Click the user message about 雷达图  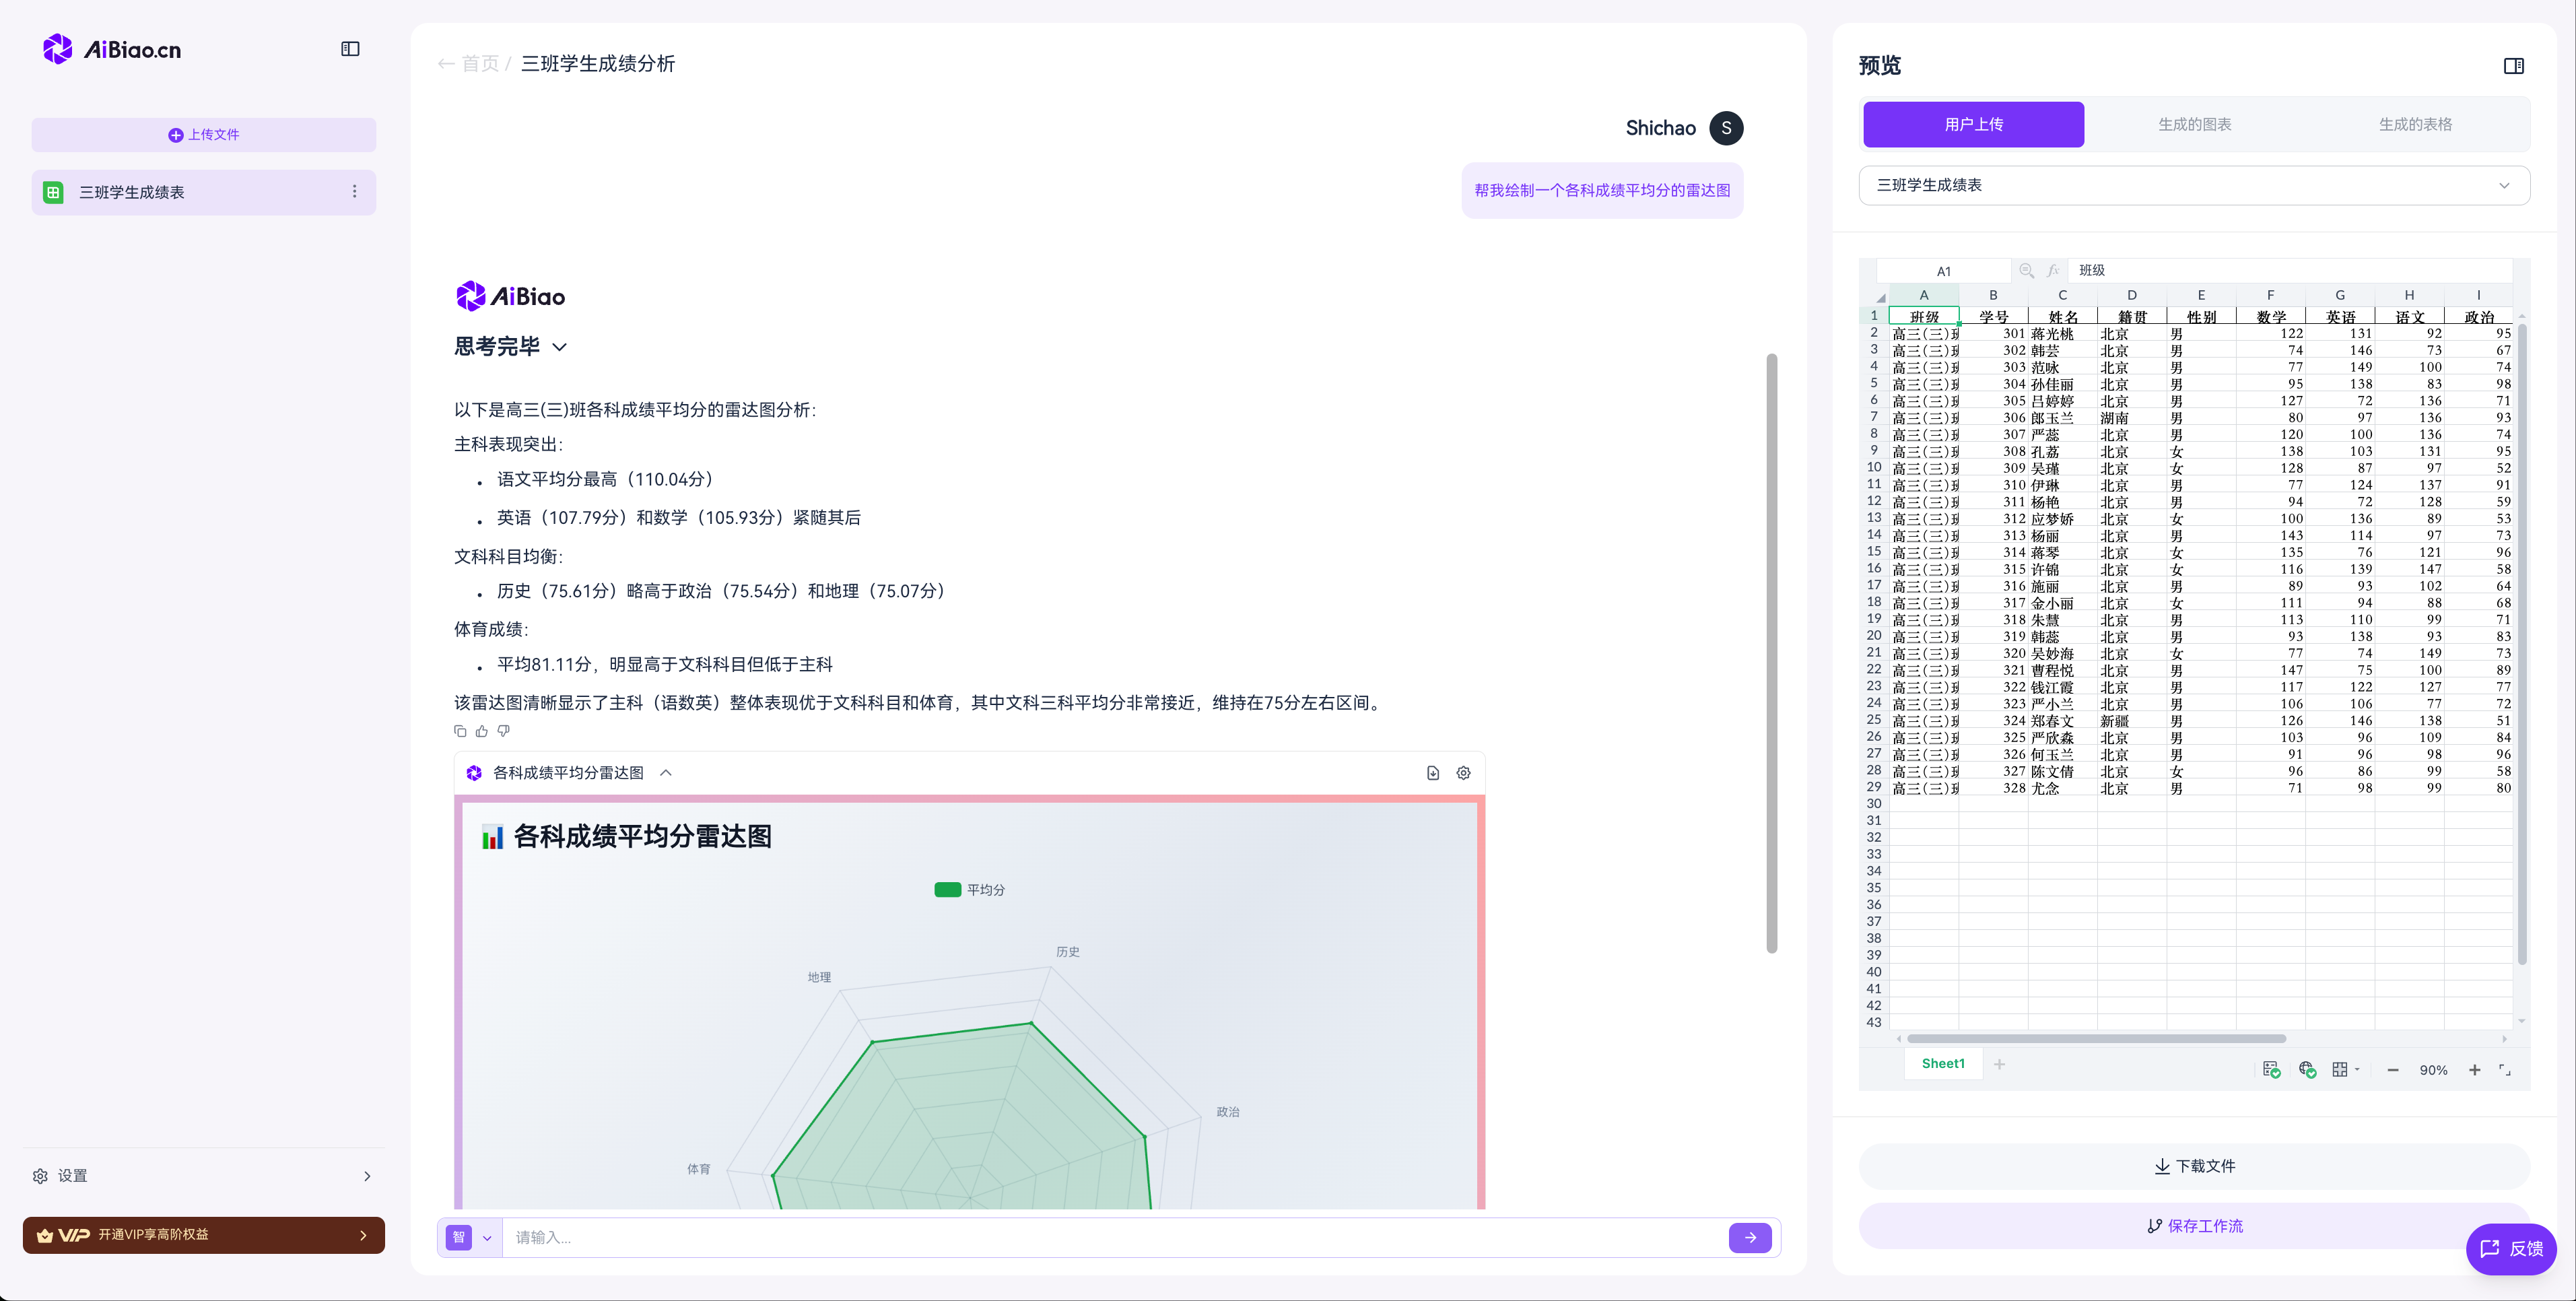tap(1602, 190)
